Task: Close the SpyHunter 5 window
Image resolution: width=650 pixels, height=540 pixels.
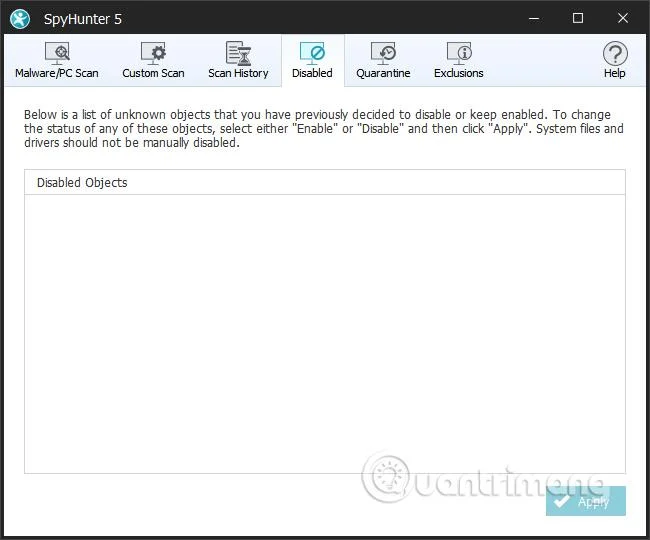Action: coord(623,18)
